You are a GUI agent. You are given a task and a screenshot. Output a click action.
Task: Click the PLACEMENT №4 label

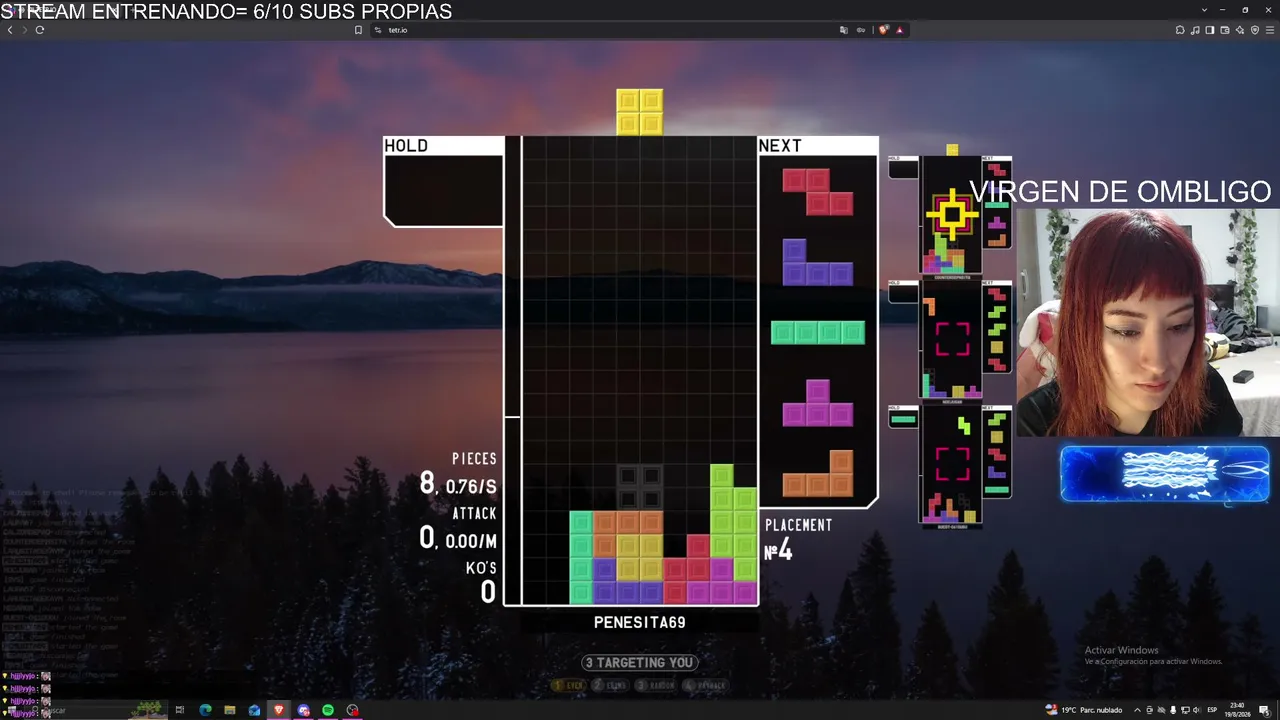coord(798,539)
